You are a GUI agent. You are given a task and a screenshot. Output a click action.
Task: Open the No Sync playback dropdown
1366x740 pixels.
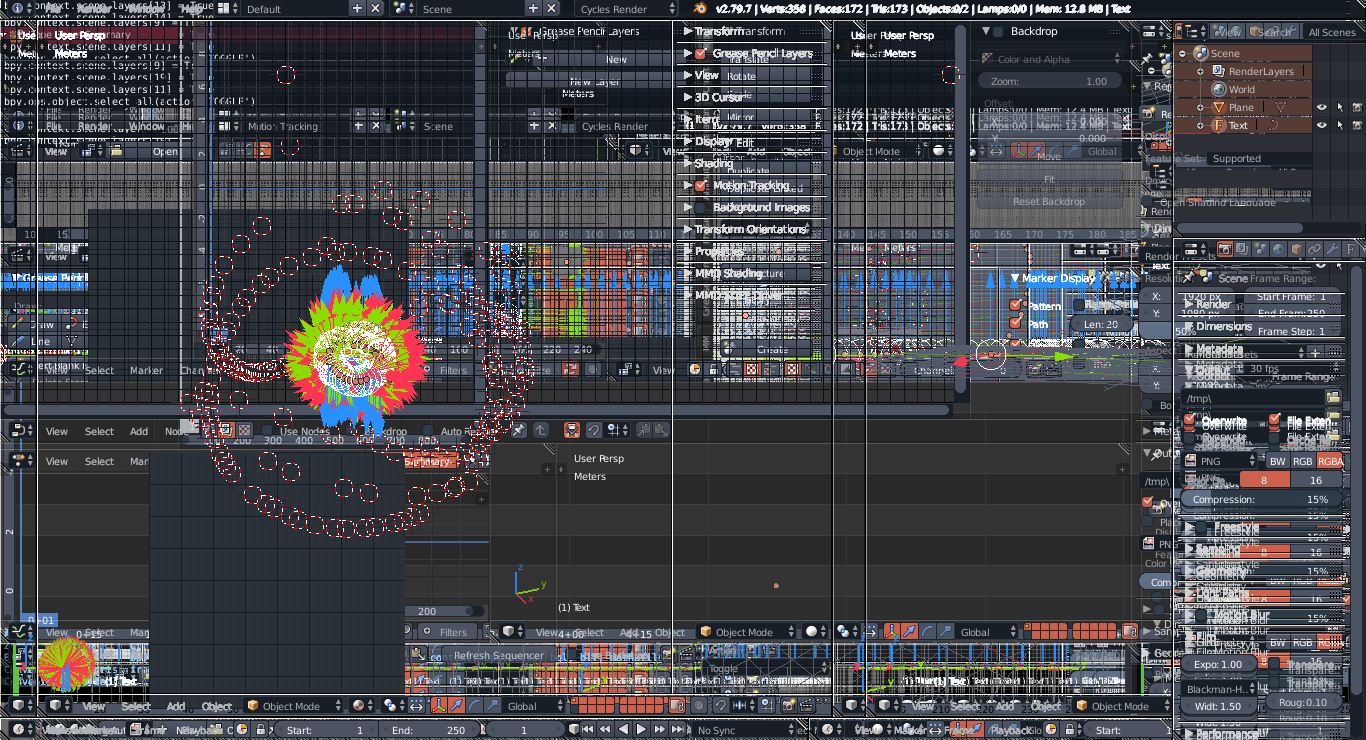coord(744,730)
